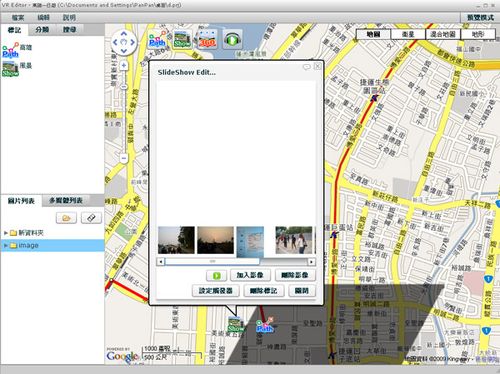This screenshot has height=374, width=500.
Task: Select the Path marker tool on map toolbar
Action: pos(157,39)
